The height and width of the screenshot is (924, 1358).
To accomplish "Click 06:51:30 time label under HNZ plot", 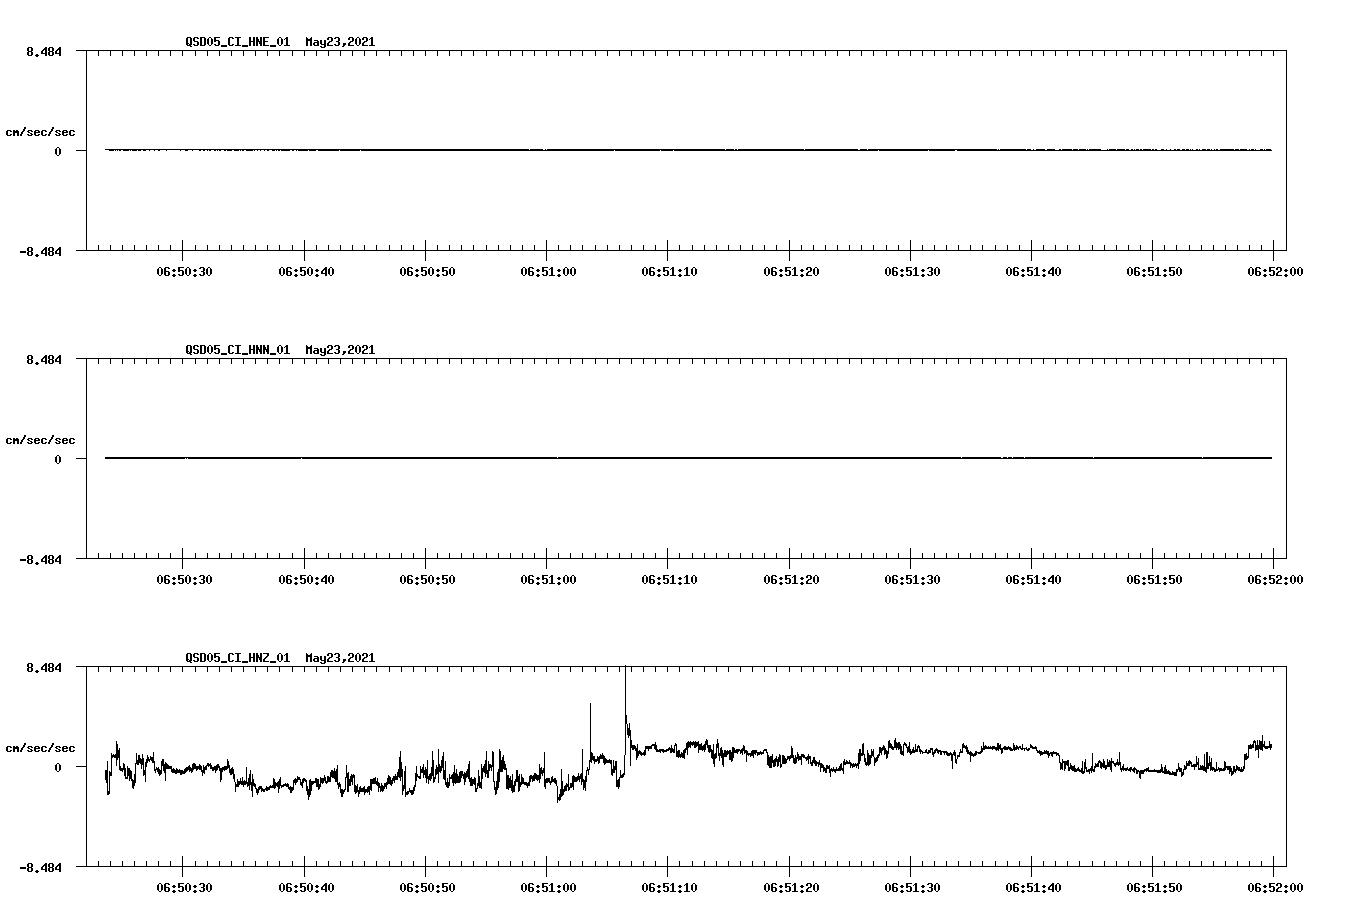I will [912, 887].
